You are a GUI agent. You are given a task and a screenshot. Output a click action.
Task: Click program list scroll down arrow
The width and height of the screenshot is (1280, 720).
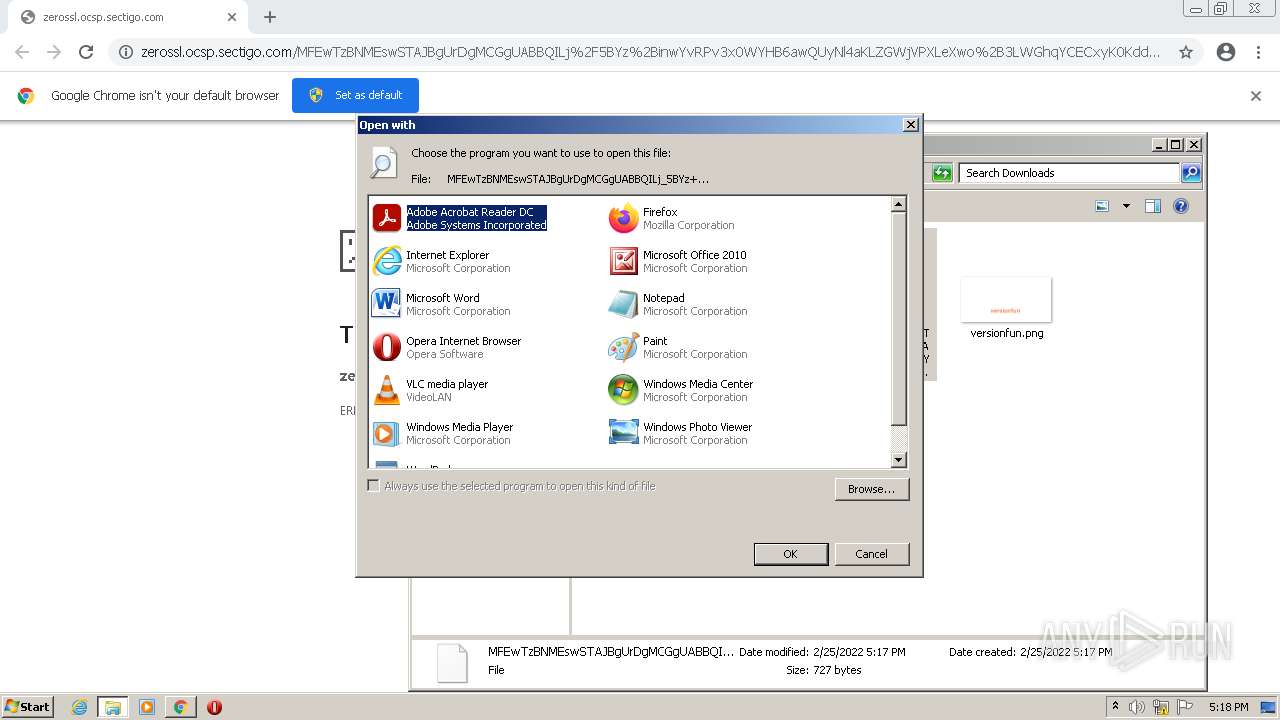coord(898,460)
